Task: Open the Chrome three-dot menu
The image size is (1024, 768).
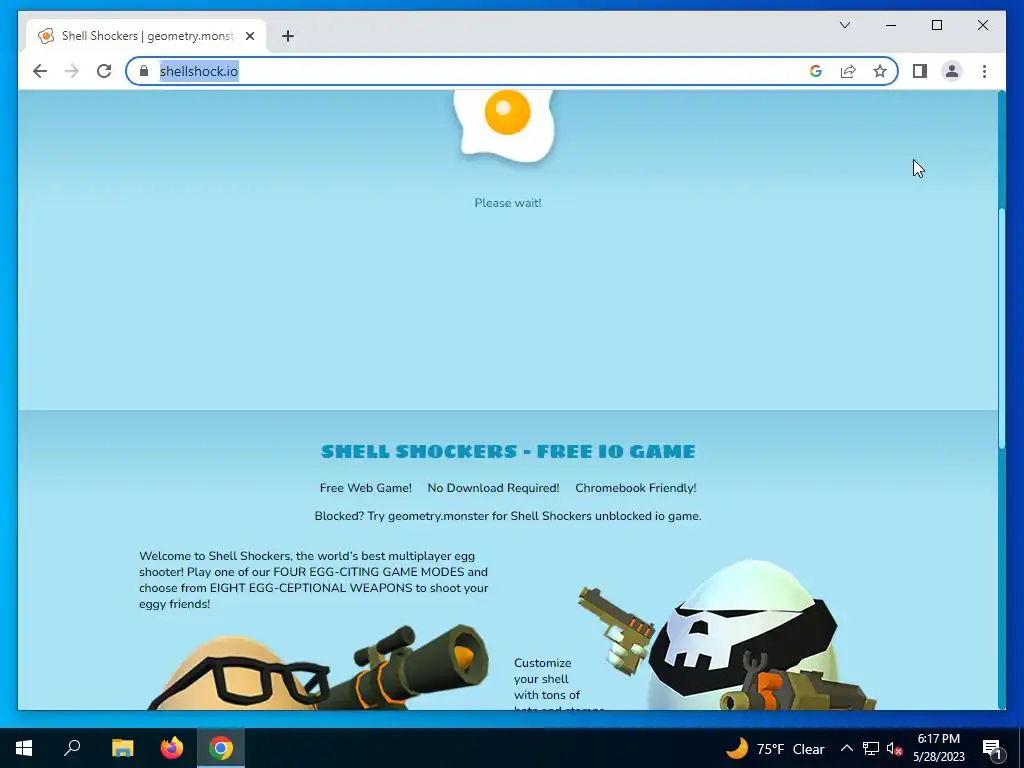Action: pos(984,71)
